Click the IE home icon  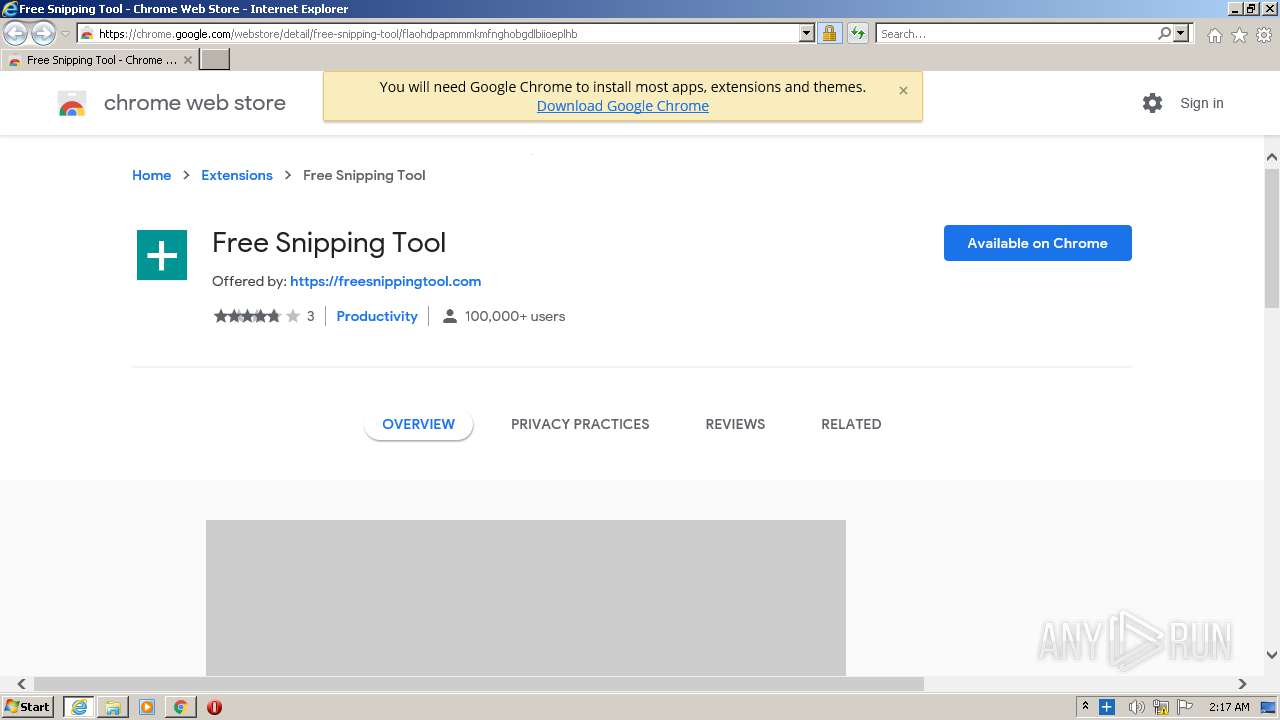click(1214, 35)
